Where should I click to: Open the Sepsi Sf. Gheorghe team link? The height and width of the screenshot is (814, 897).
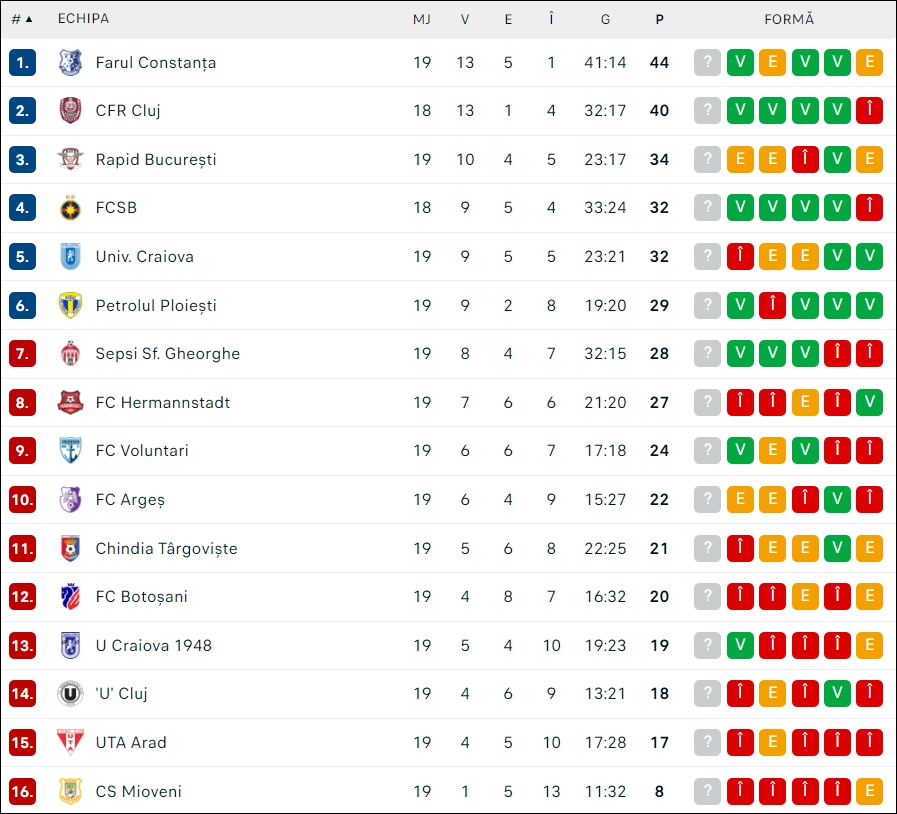(168, 354)
